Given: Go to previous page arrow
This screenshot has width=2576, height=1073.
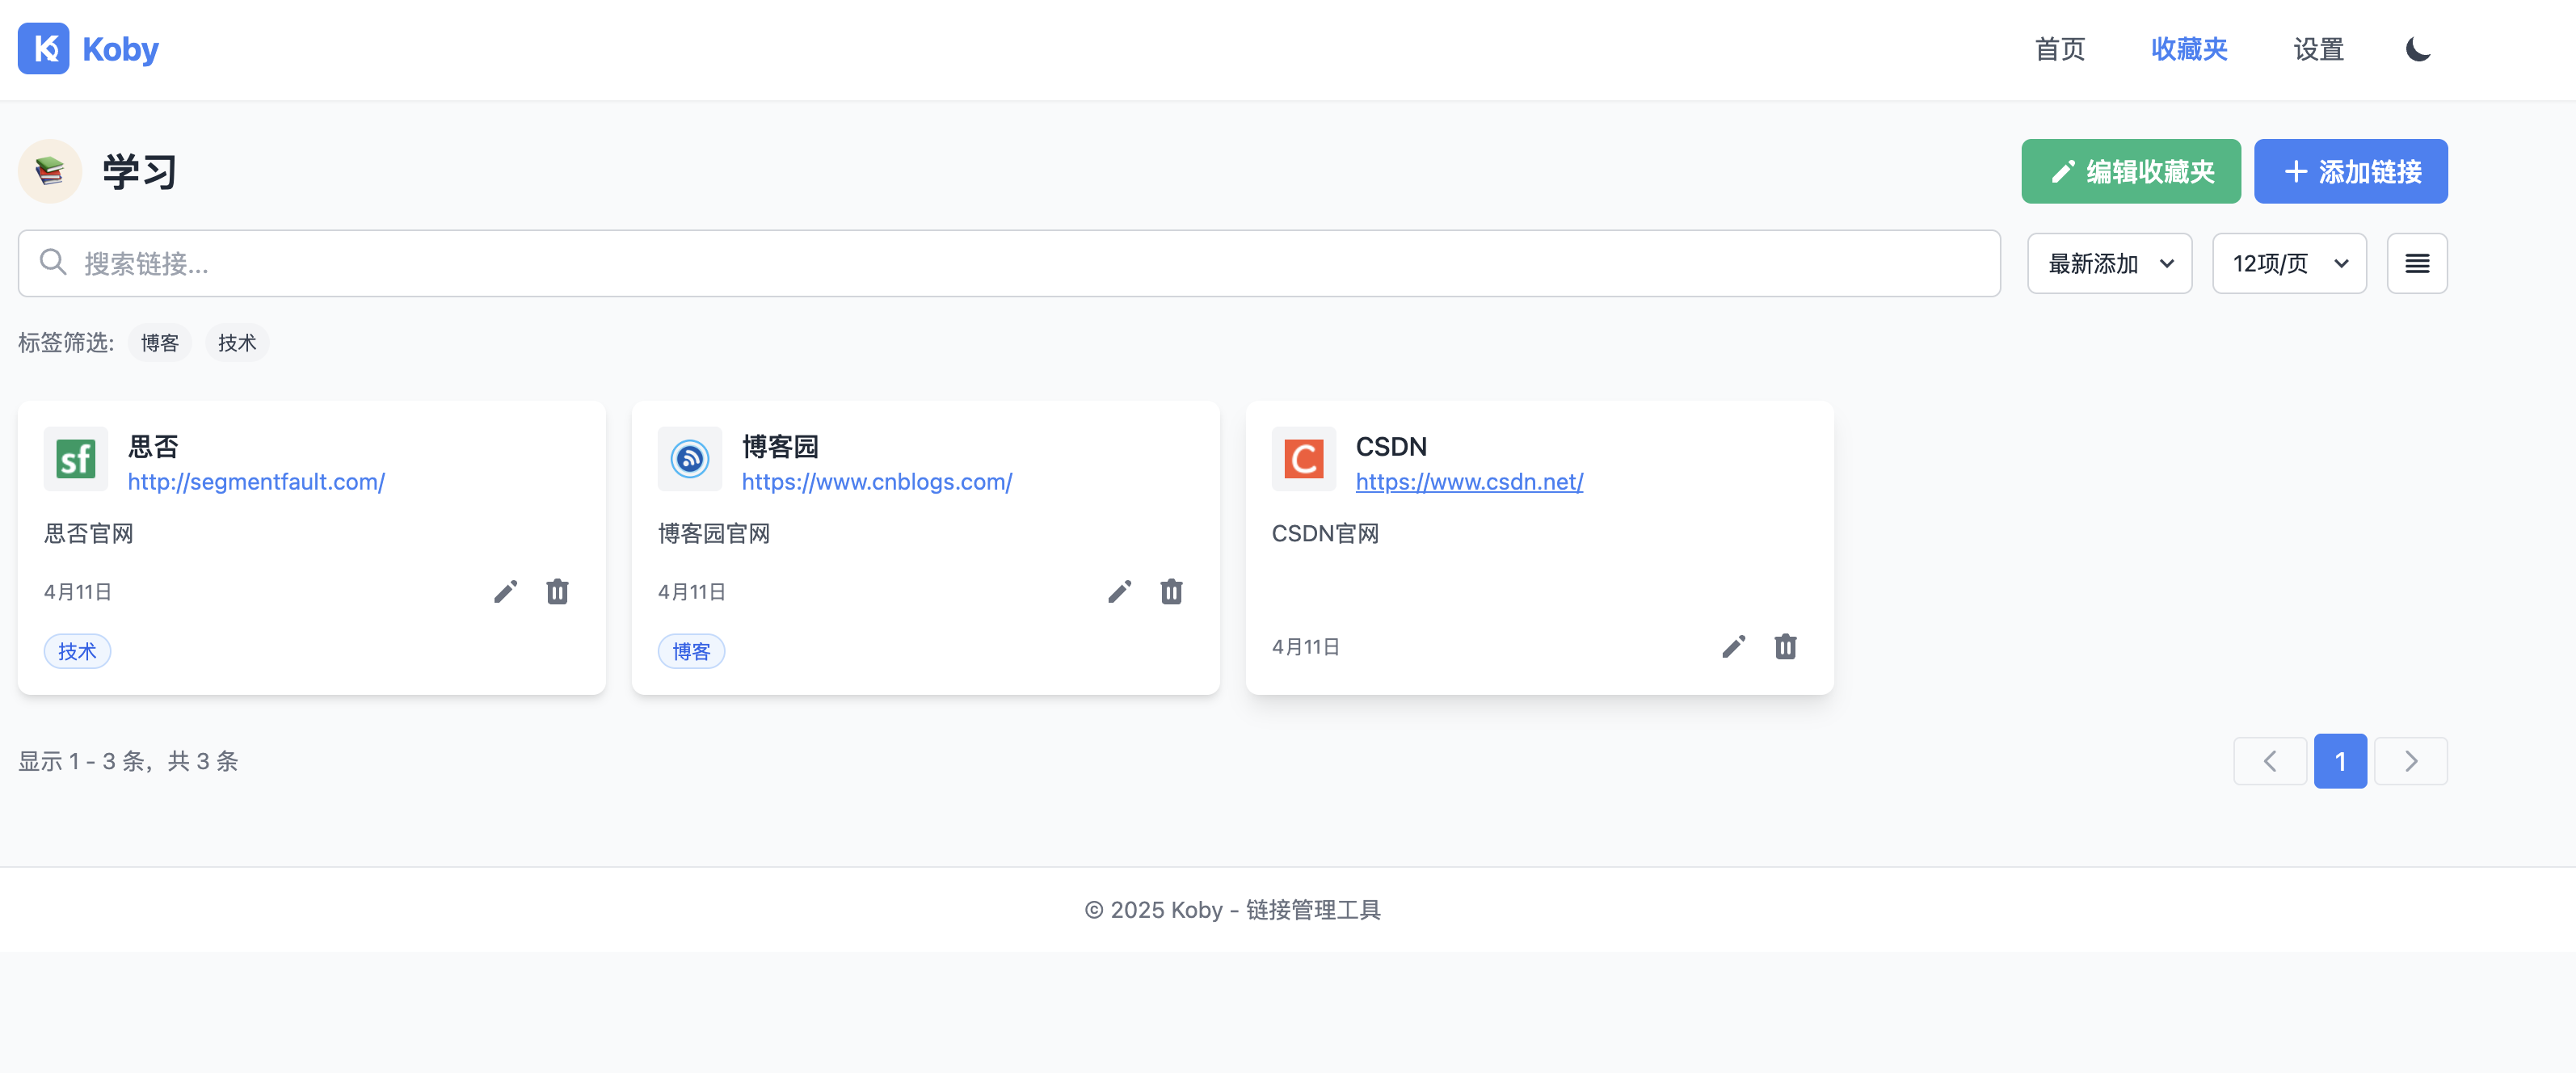Looking at the screenshot, I should (2270, 761).
